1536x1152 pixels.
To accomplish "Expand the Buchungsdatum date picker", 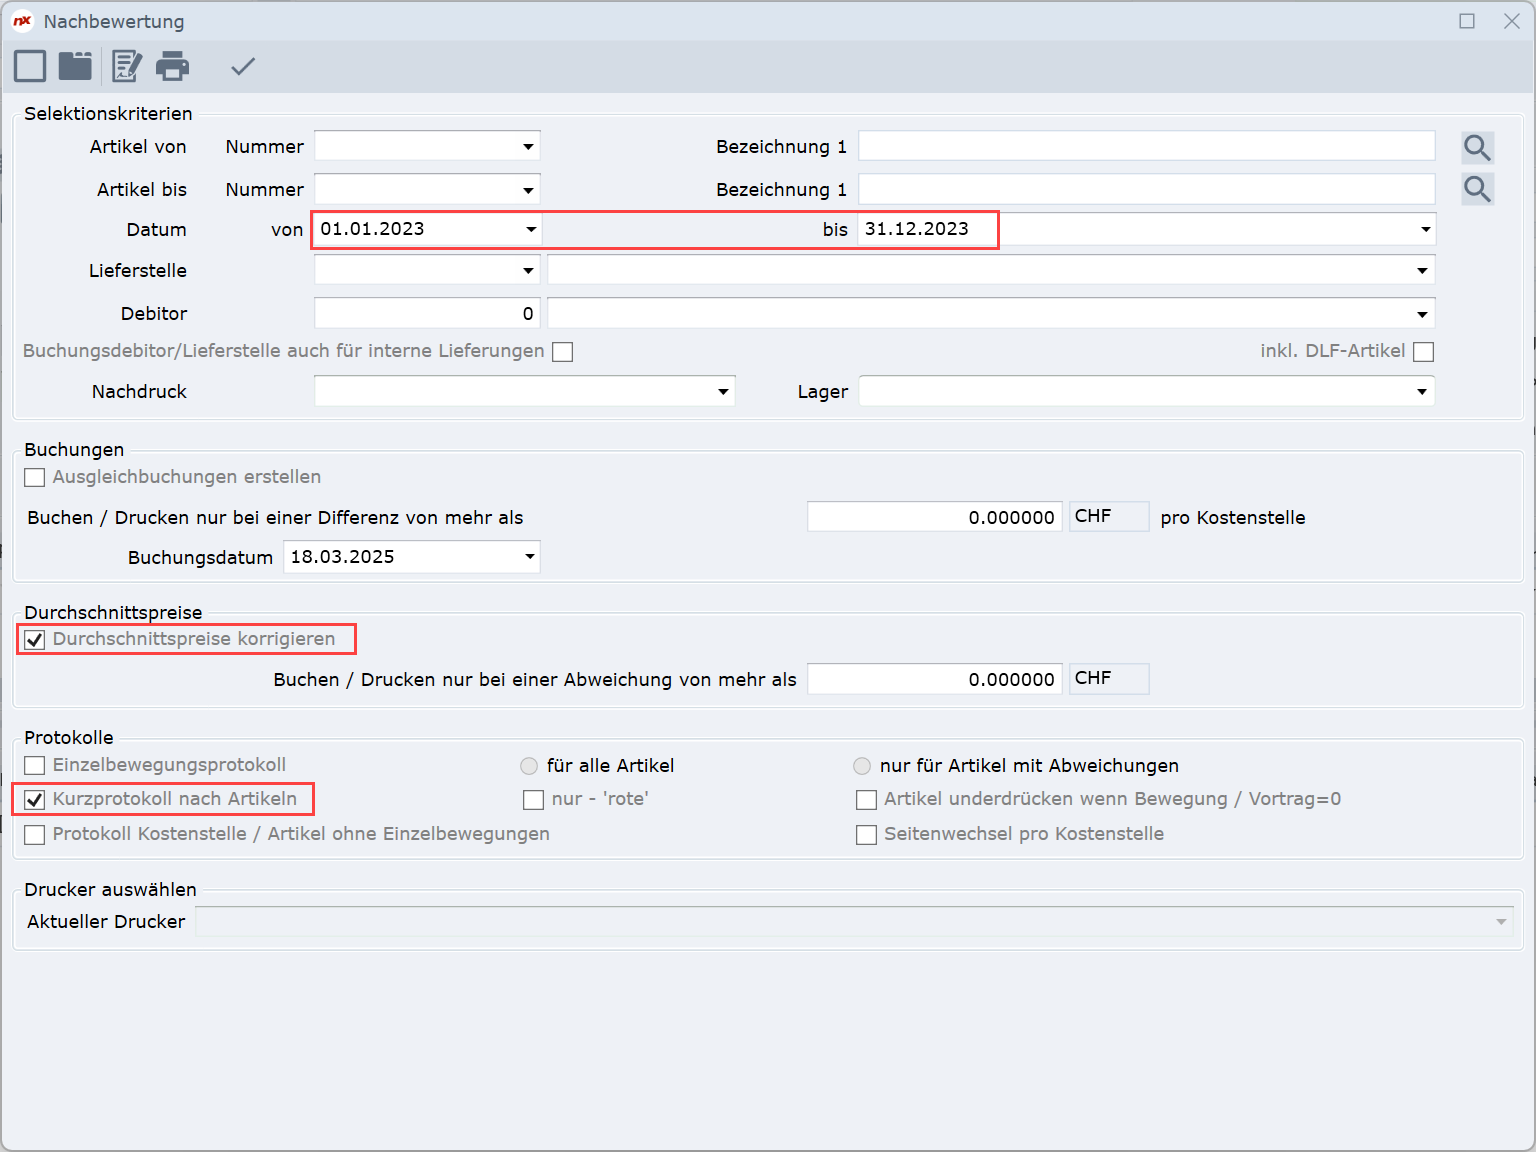I will [x=529, y=557].
